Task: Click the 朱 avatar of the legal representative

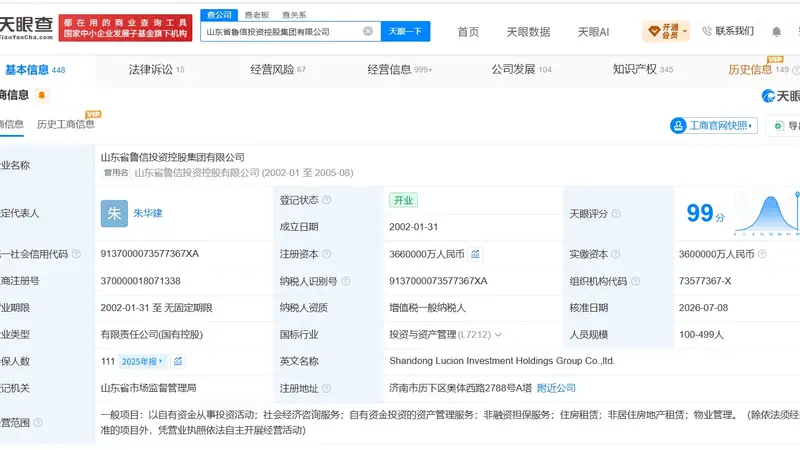Action: 114,213
